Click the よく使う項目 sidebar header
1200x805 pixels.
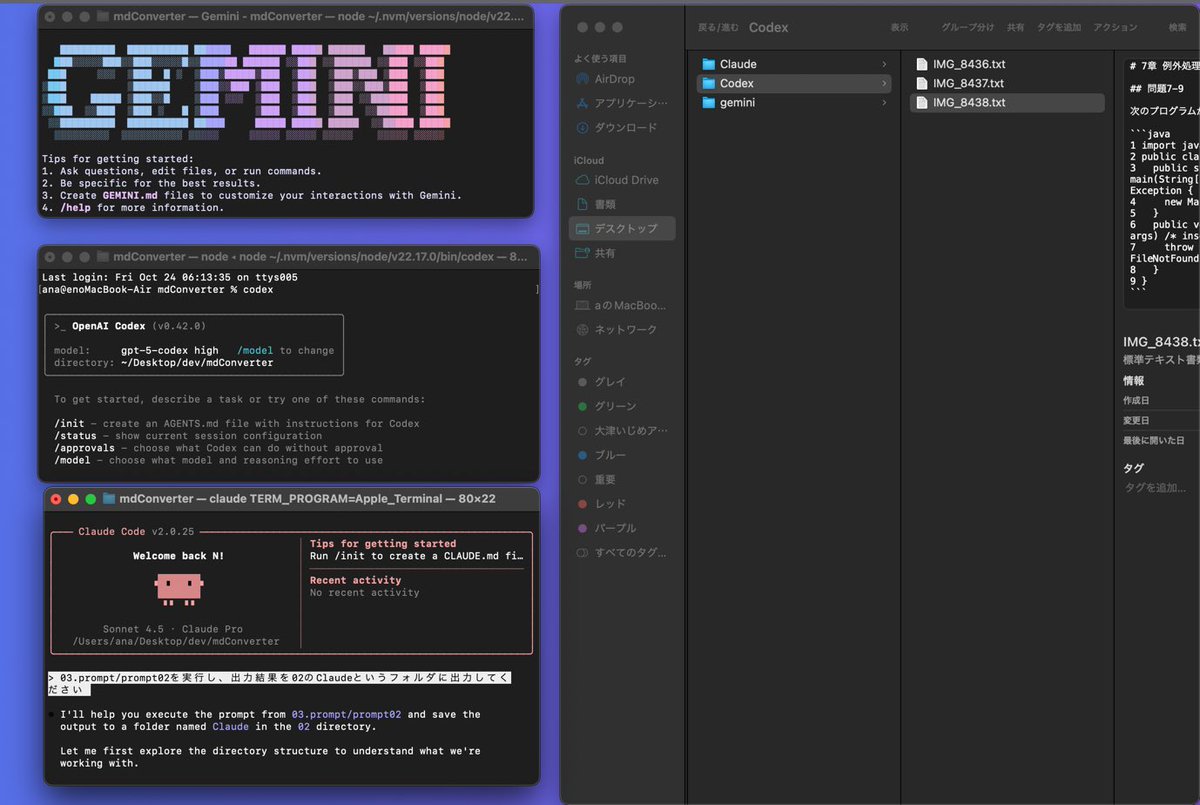601,59
